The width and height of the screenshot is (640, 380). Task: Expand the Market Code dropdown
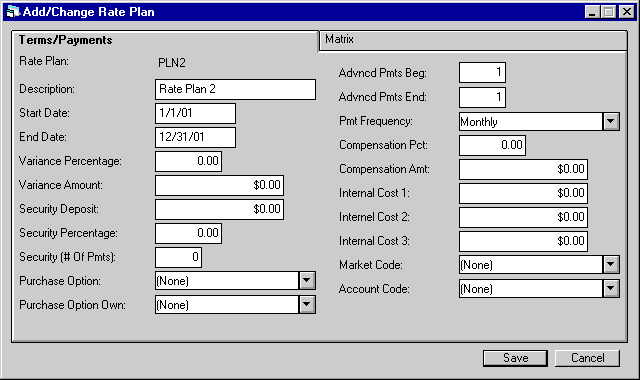point(611,265)
